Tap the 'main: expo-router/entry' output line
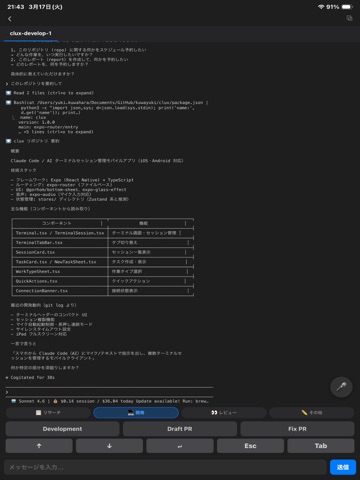Image resolution: width=360 pixels, height=480 pixels. [x=48, y=127]
